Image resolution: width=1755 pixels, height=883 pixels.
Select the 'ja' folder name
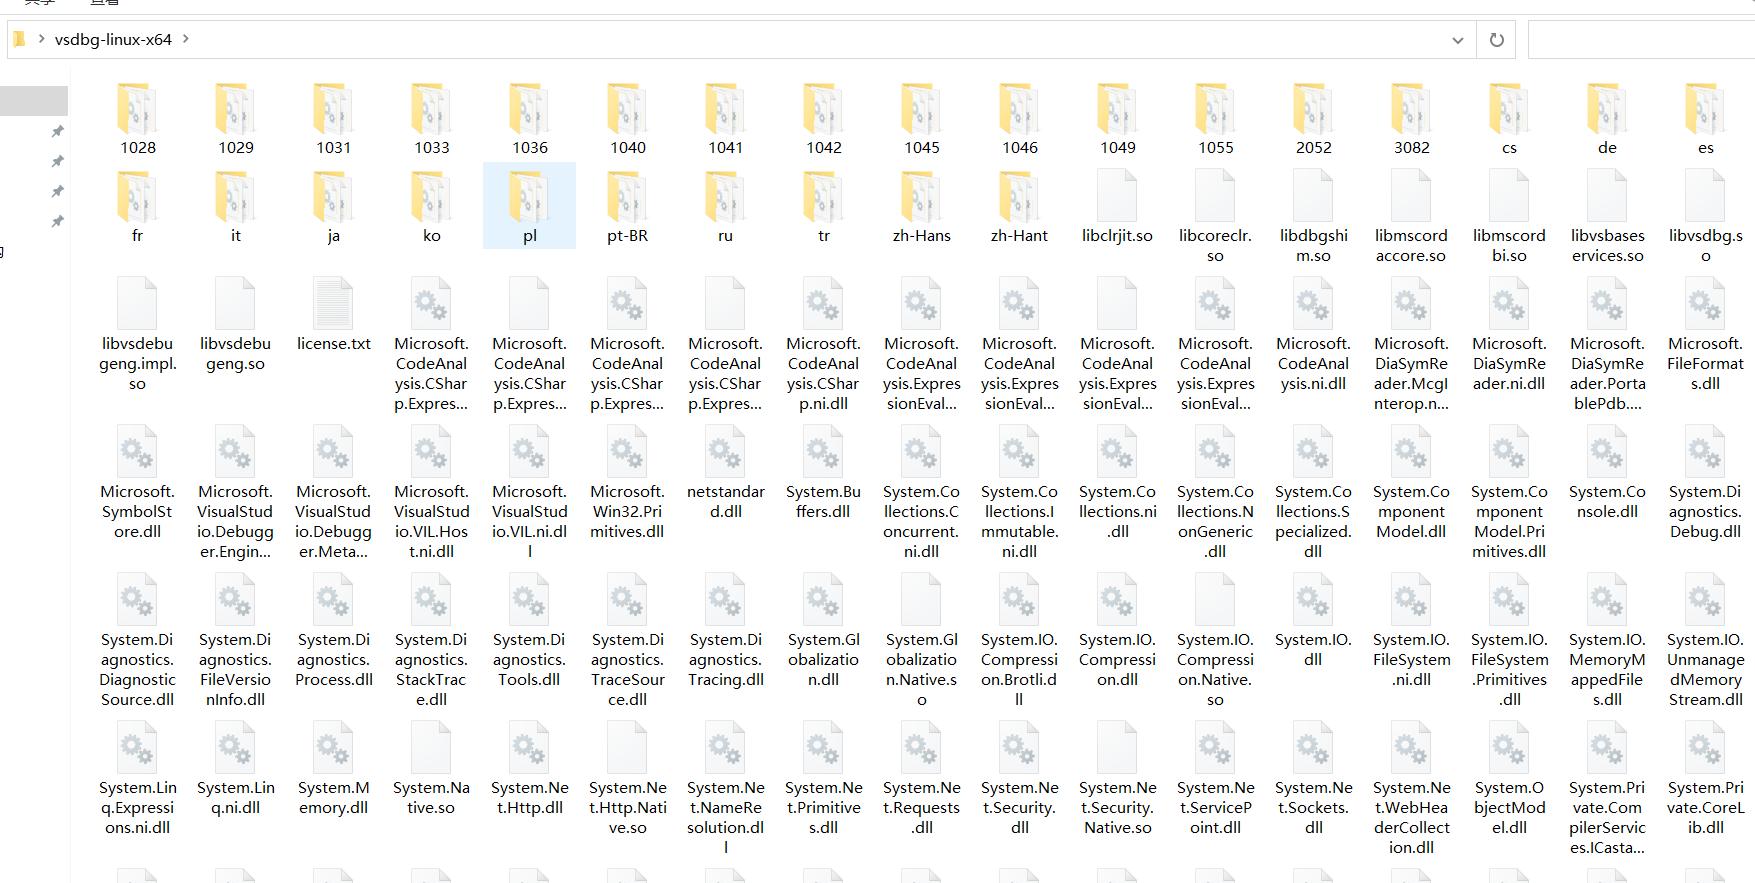coord(333,236)
